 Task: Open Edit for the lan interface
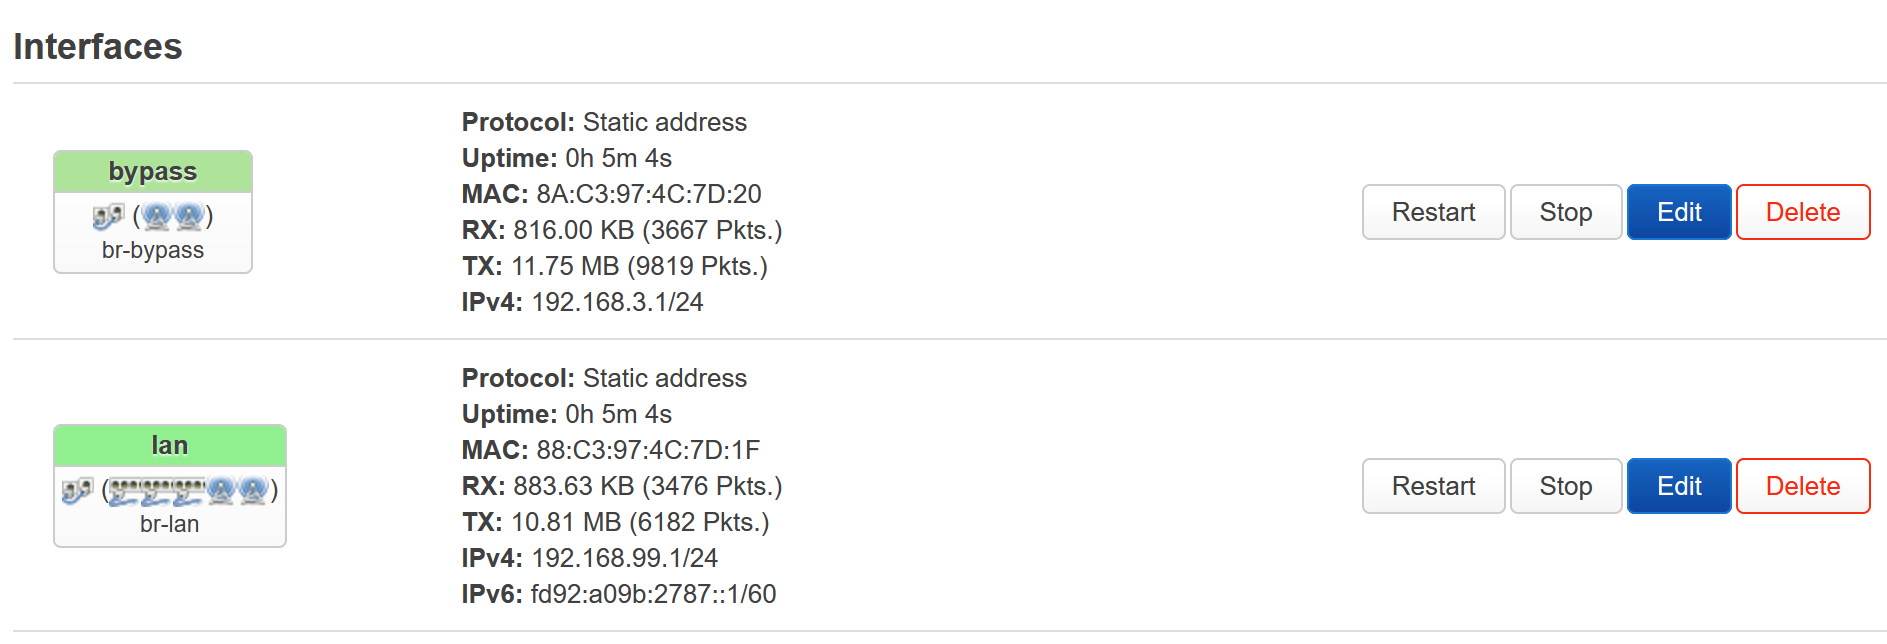click(x=1678, y=486)
